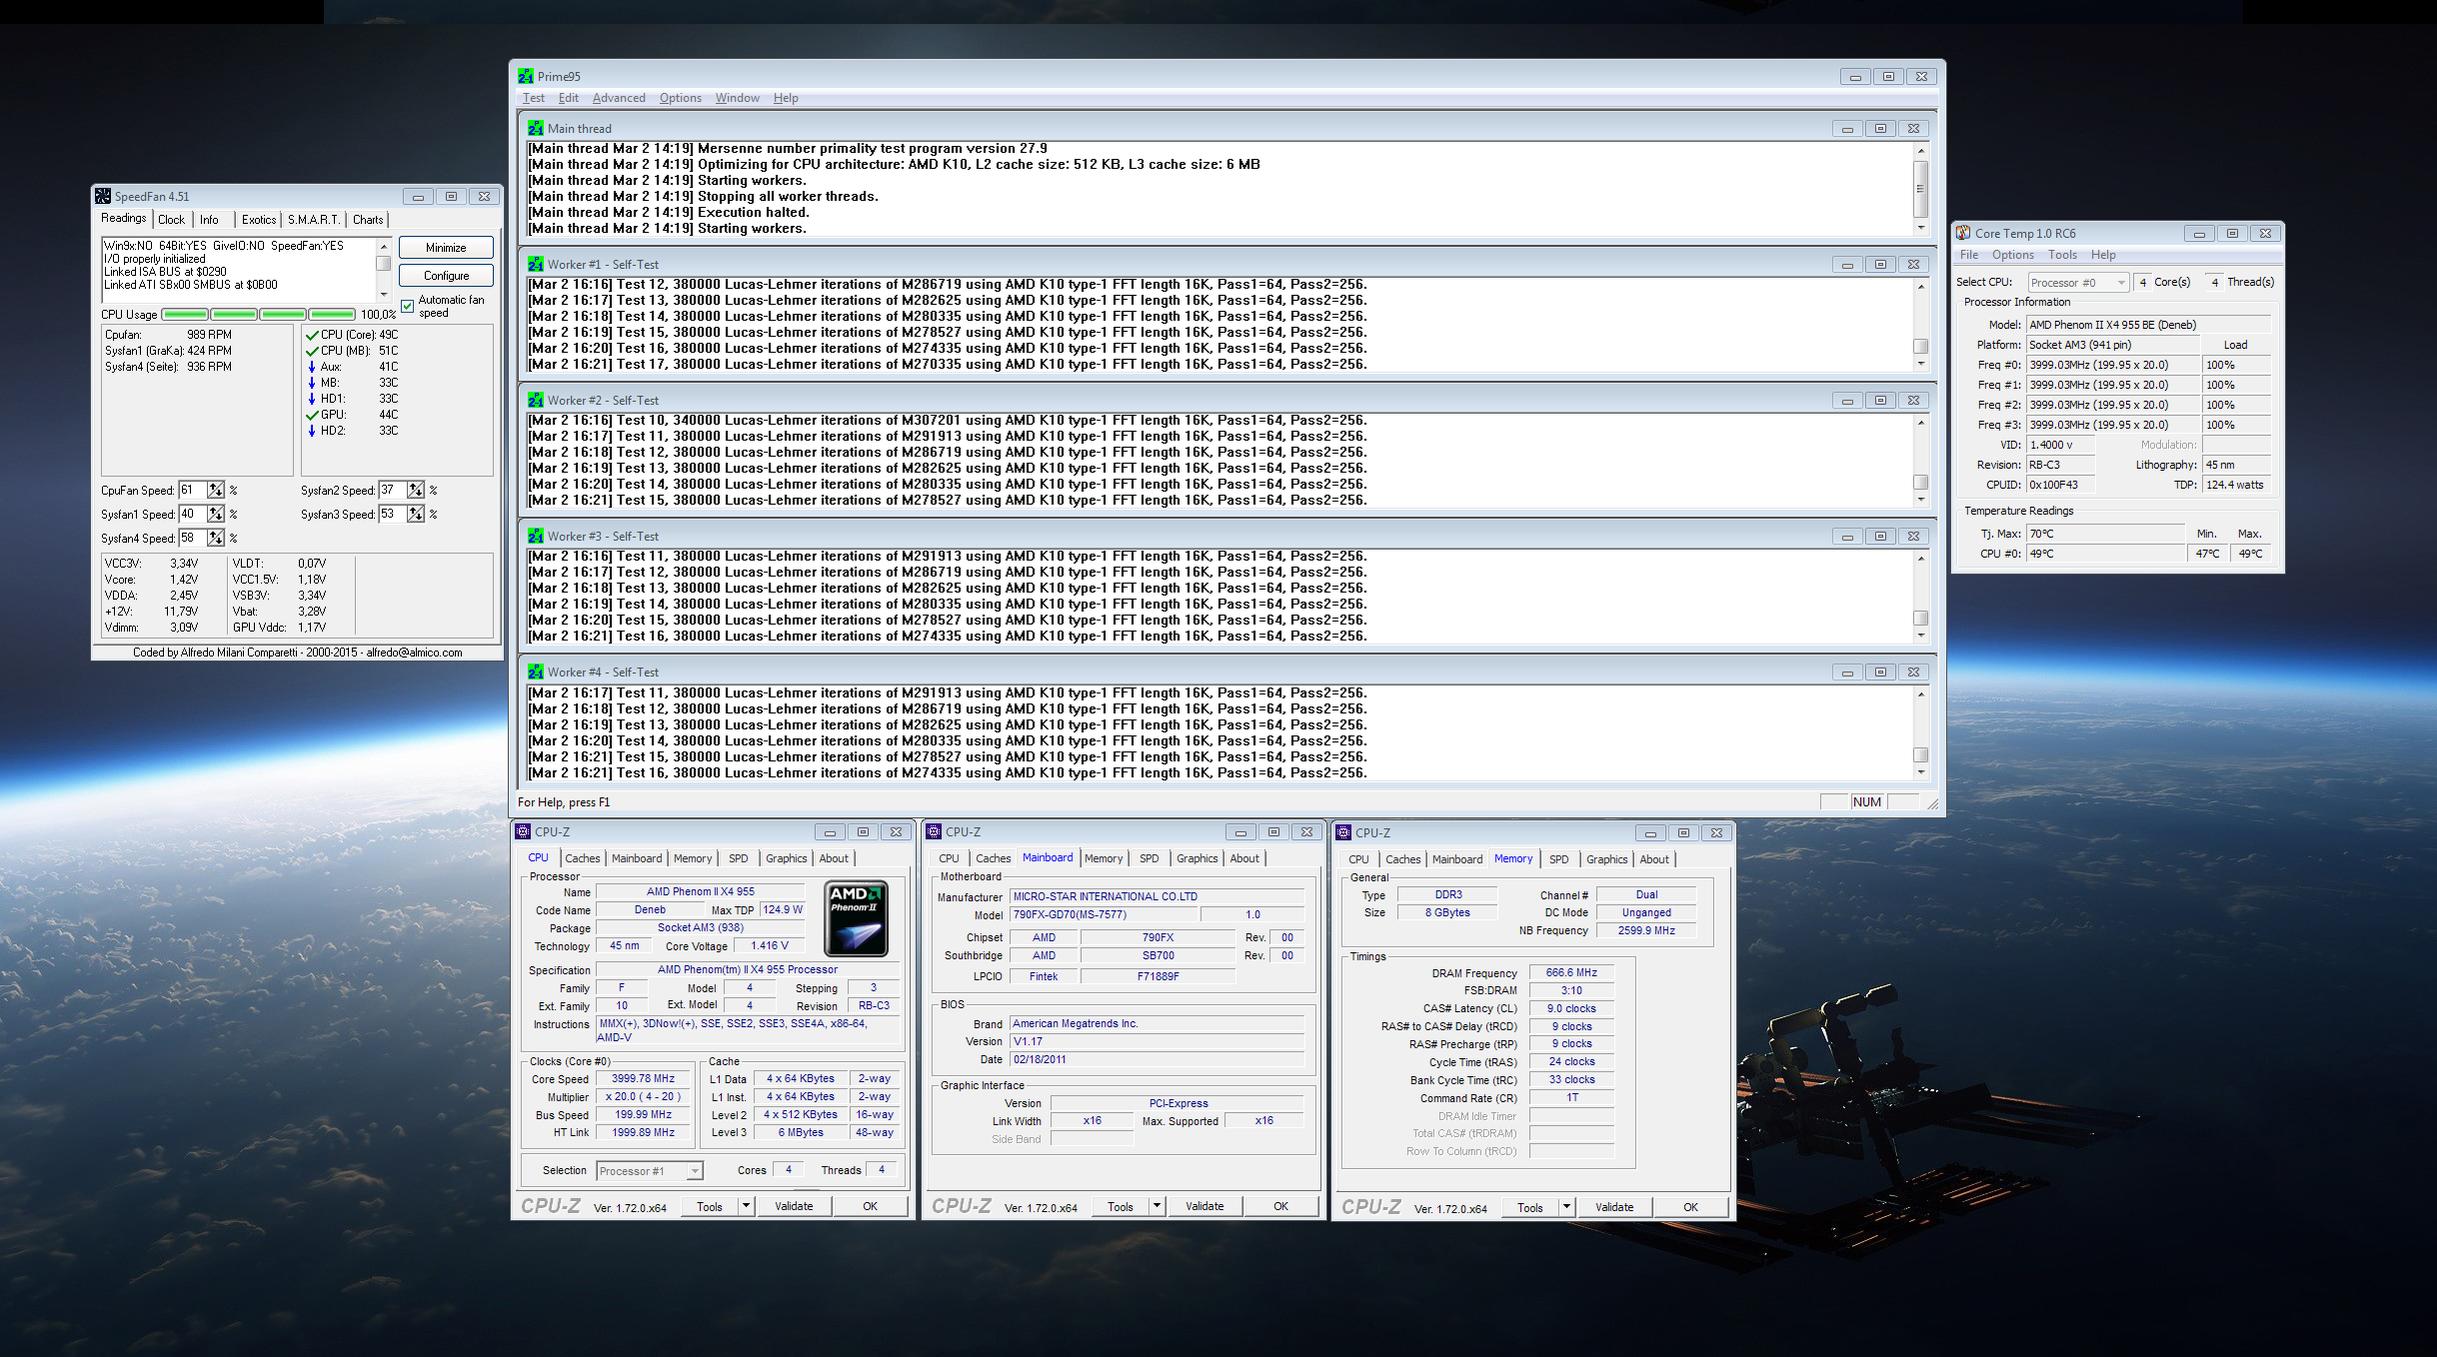This screenshot has width=2437, height=1357.
Task: Click the SpeedFan CPU Usage bar
Action: [x=258, y=314]
